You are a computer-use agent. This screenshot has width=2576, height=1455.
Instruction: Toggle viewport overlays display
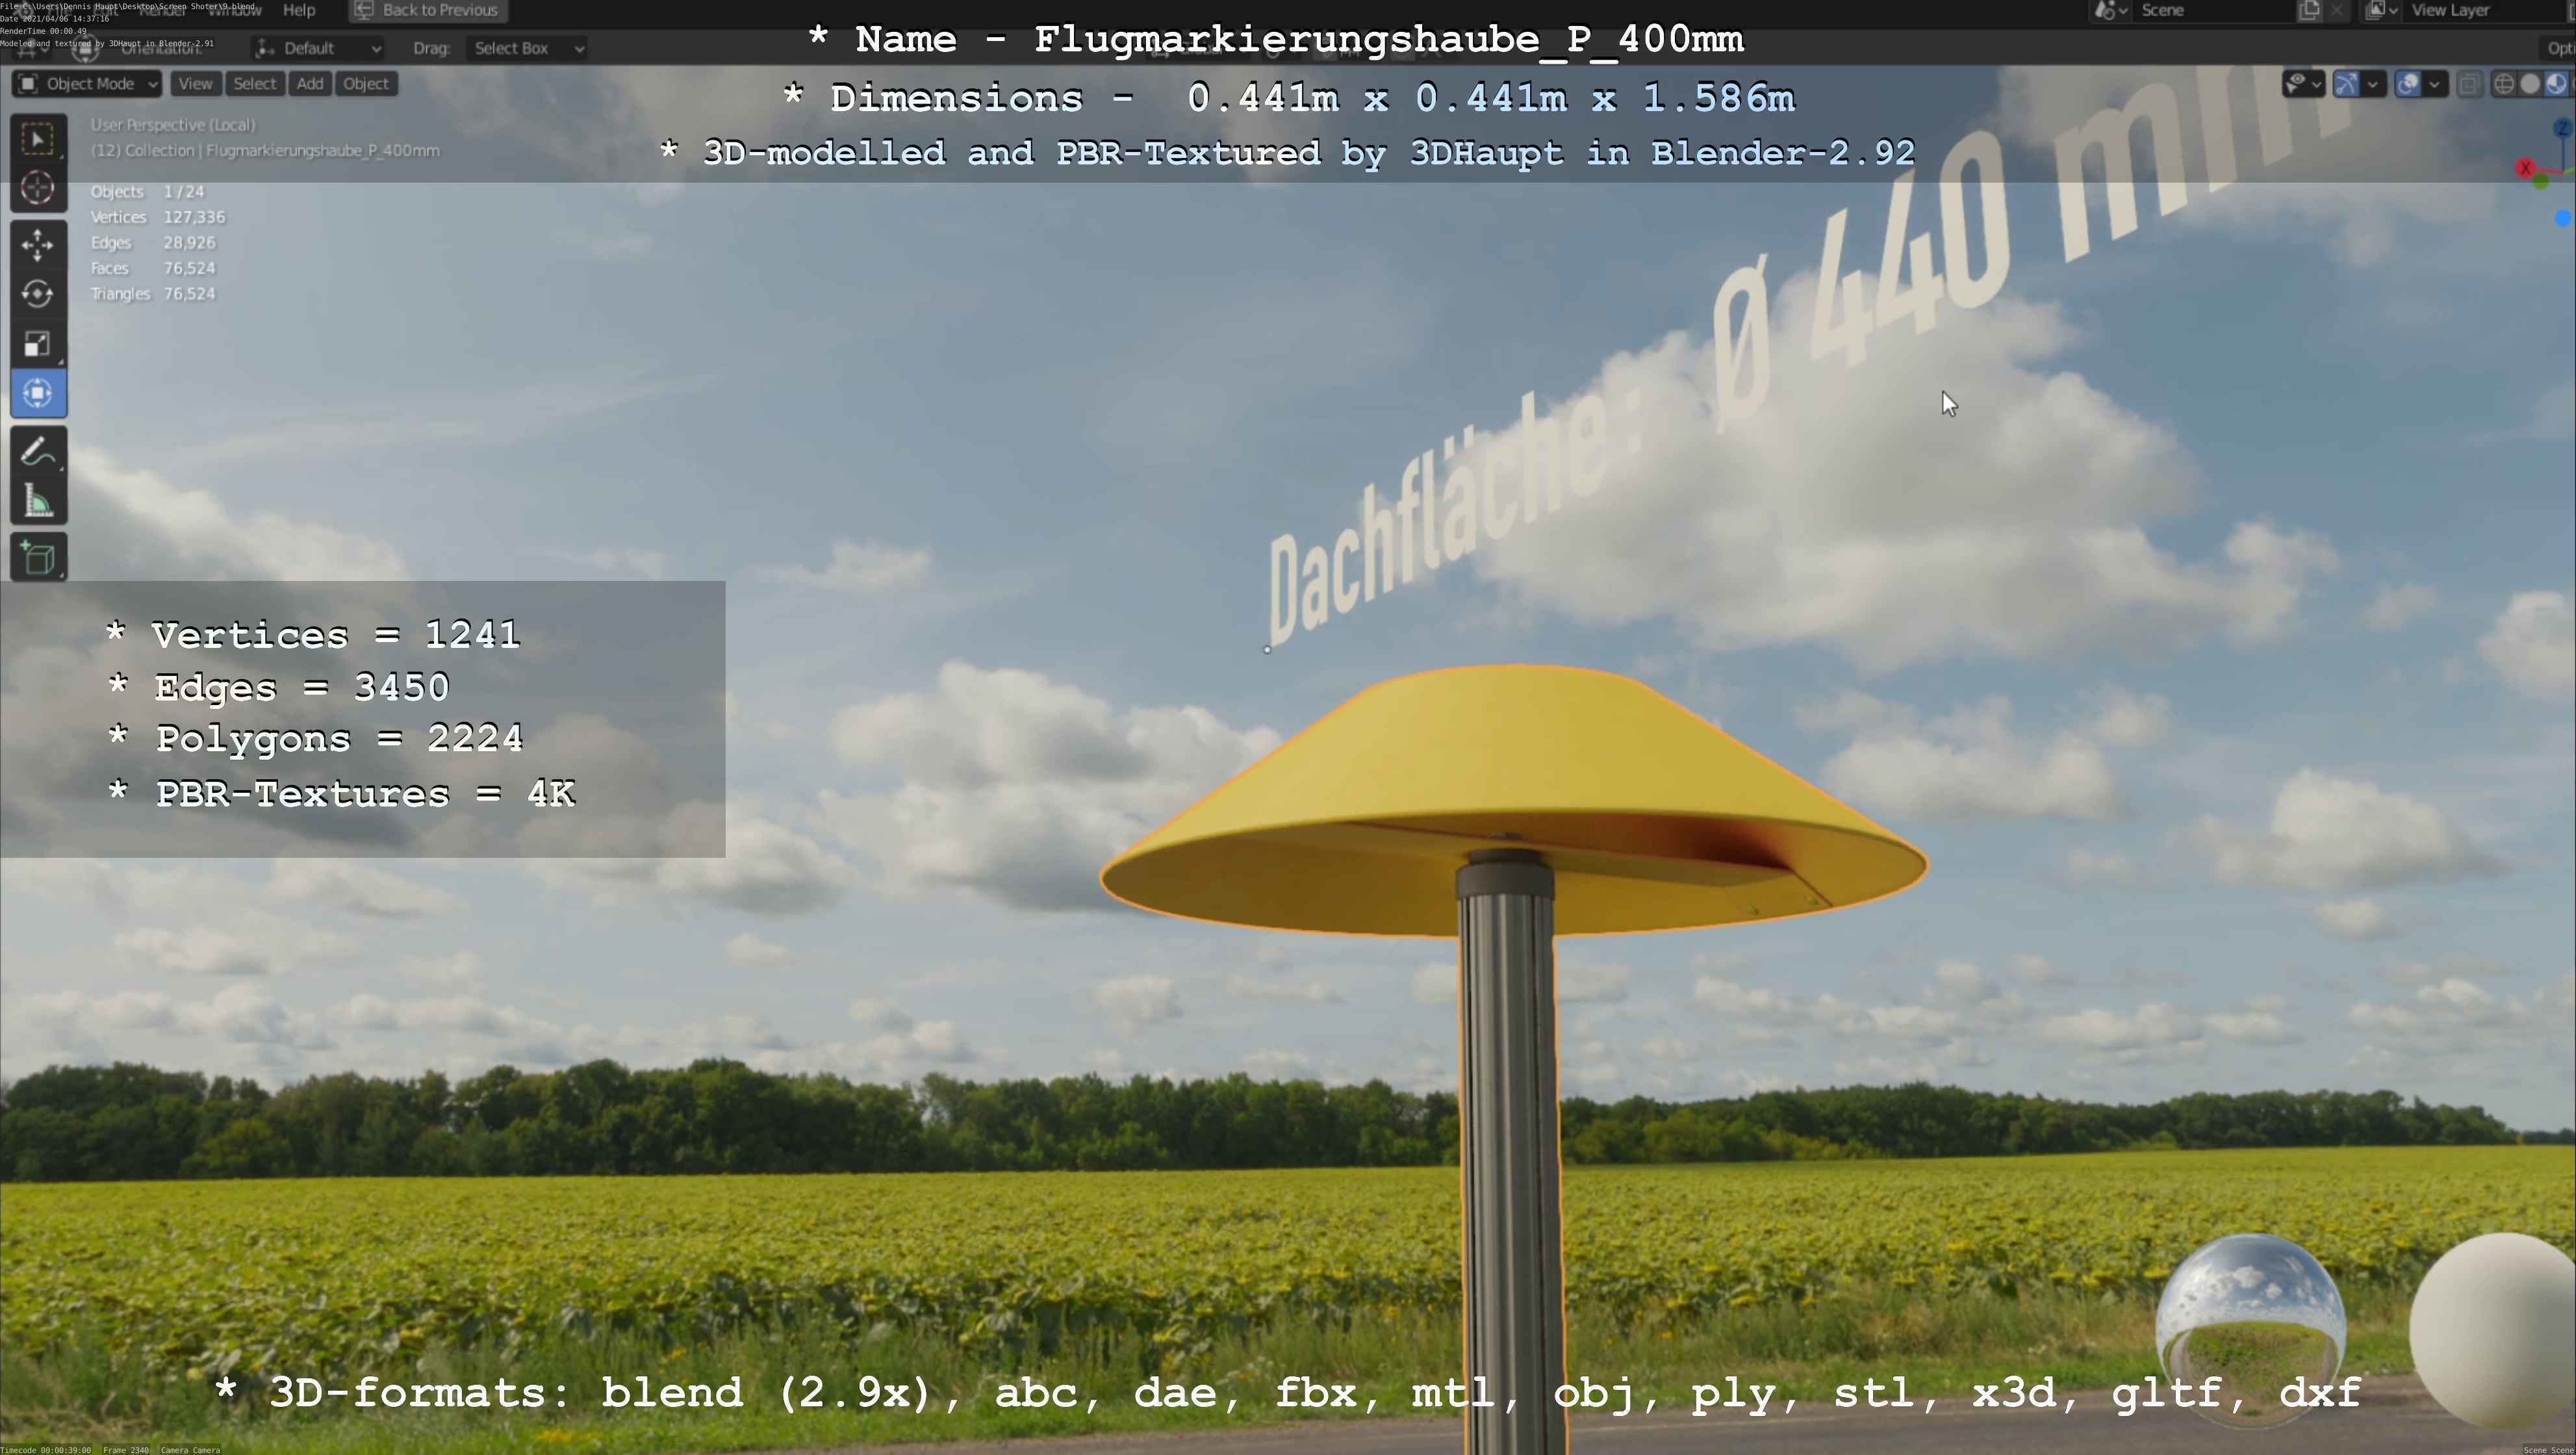tap(2409, 84)
